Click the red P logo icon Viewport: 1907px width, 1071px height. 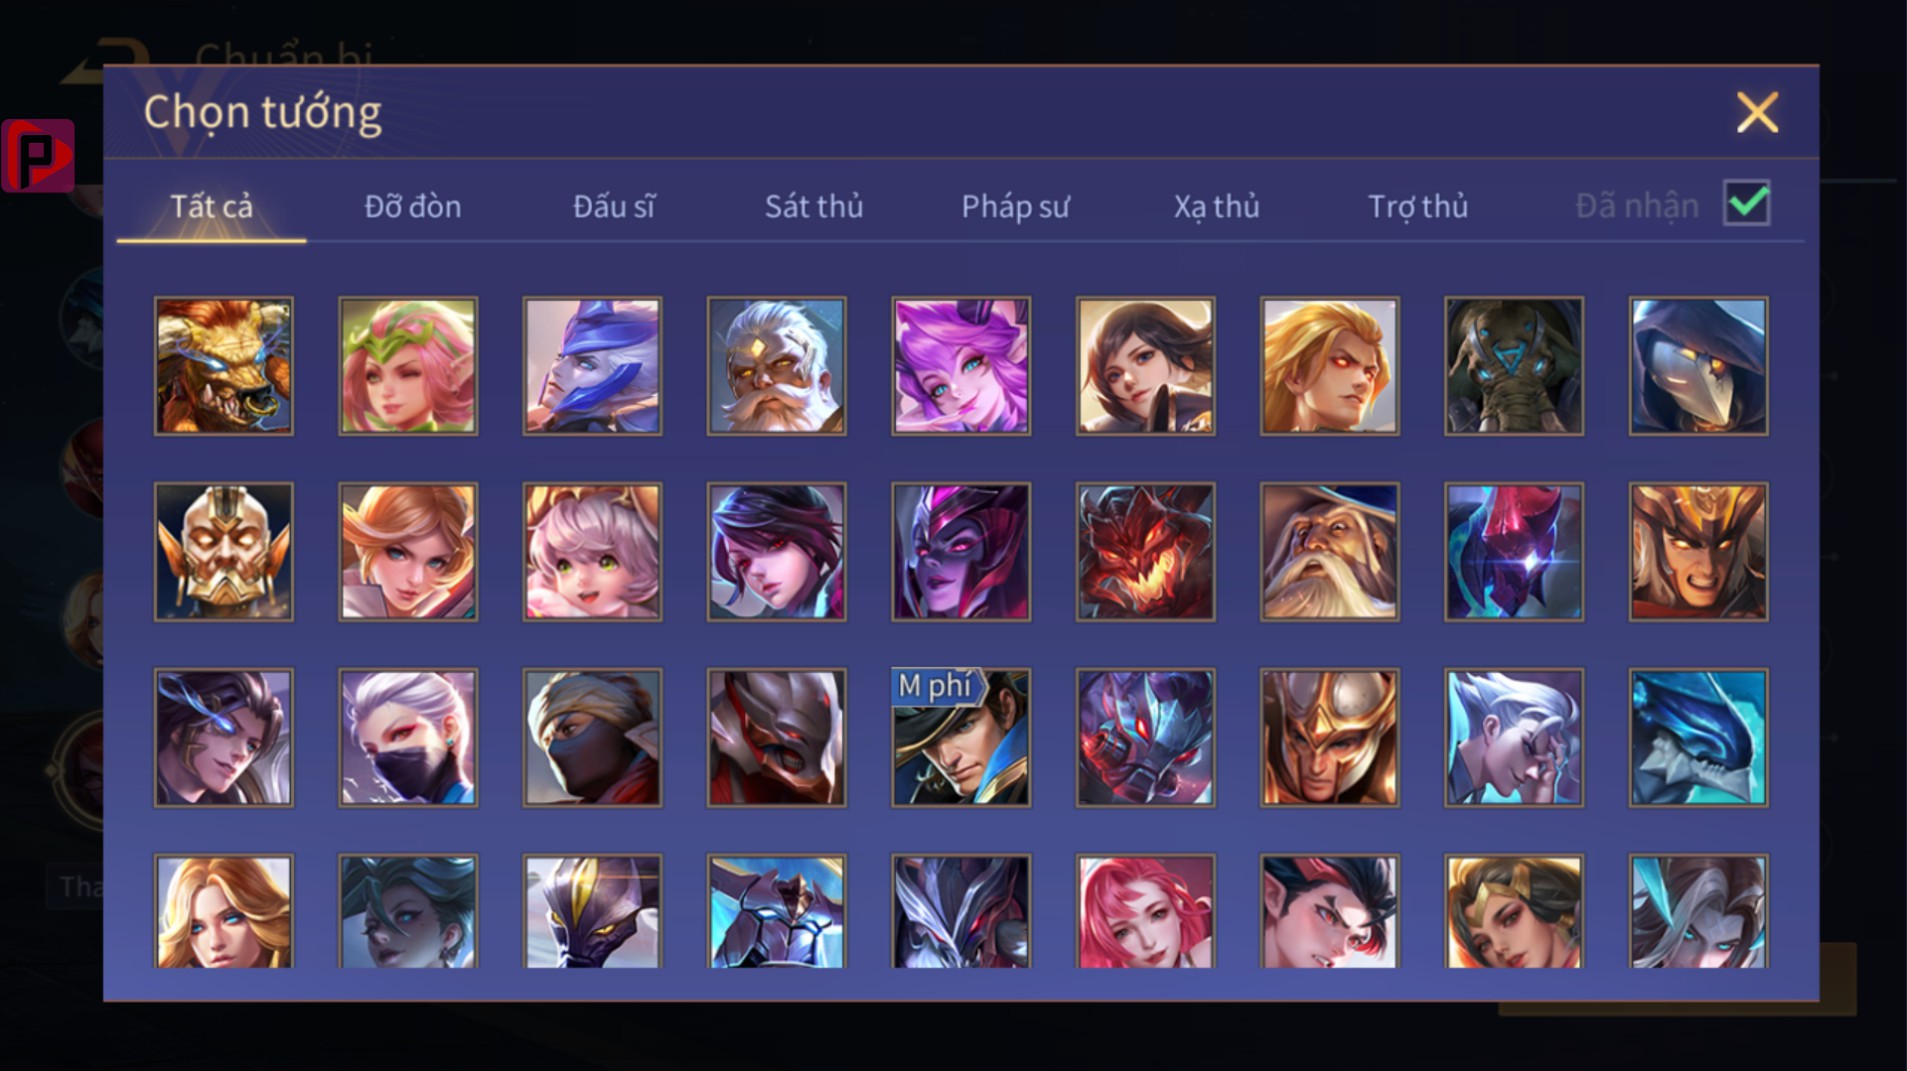click(38, 155)
